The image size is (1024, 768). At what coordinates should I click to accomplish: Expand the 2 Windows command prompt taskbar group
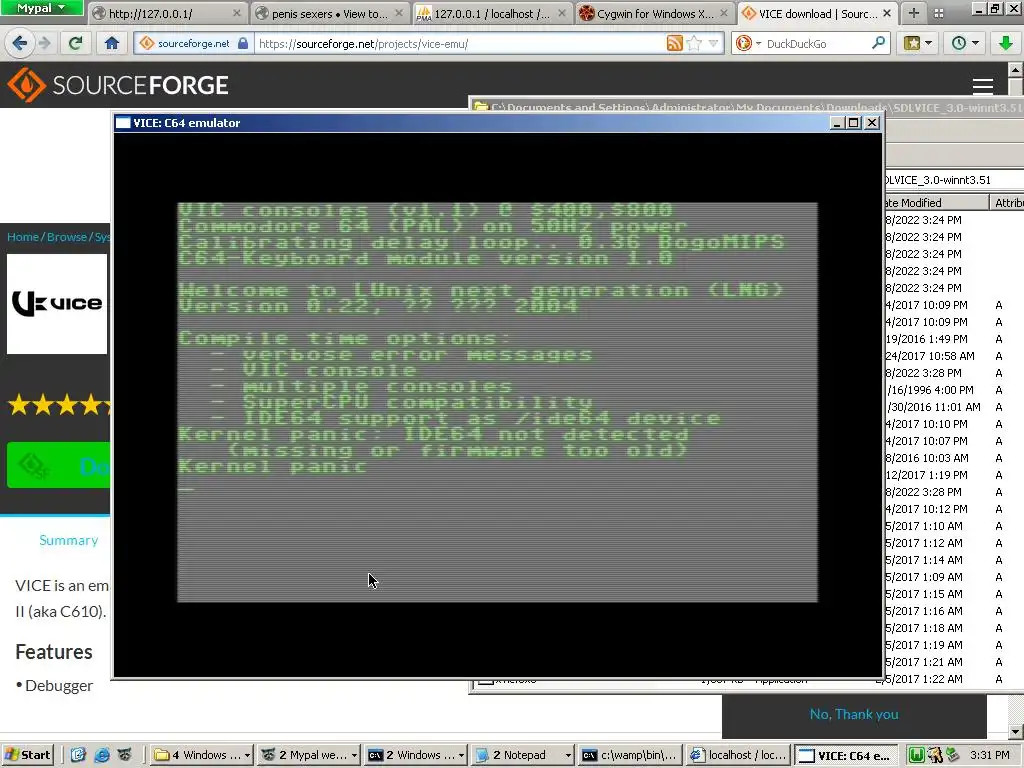(x=416, y=755)
